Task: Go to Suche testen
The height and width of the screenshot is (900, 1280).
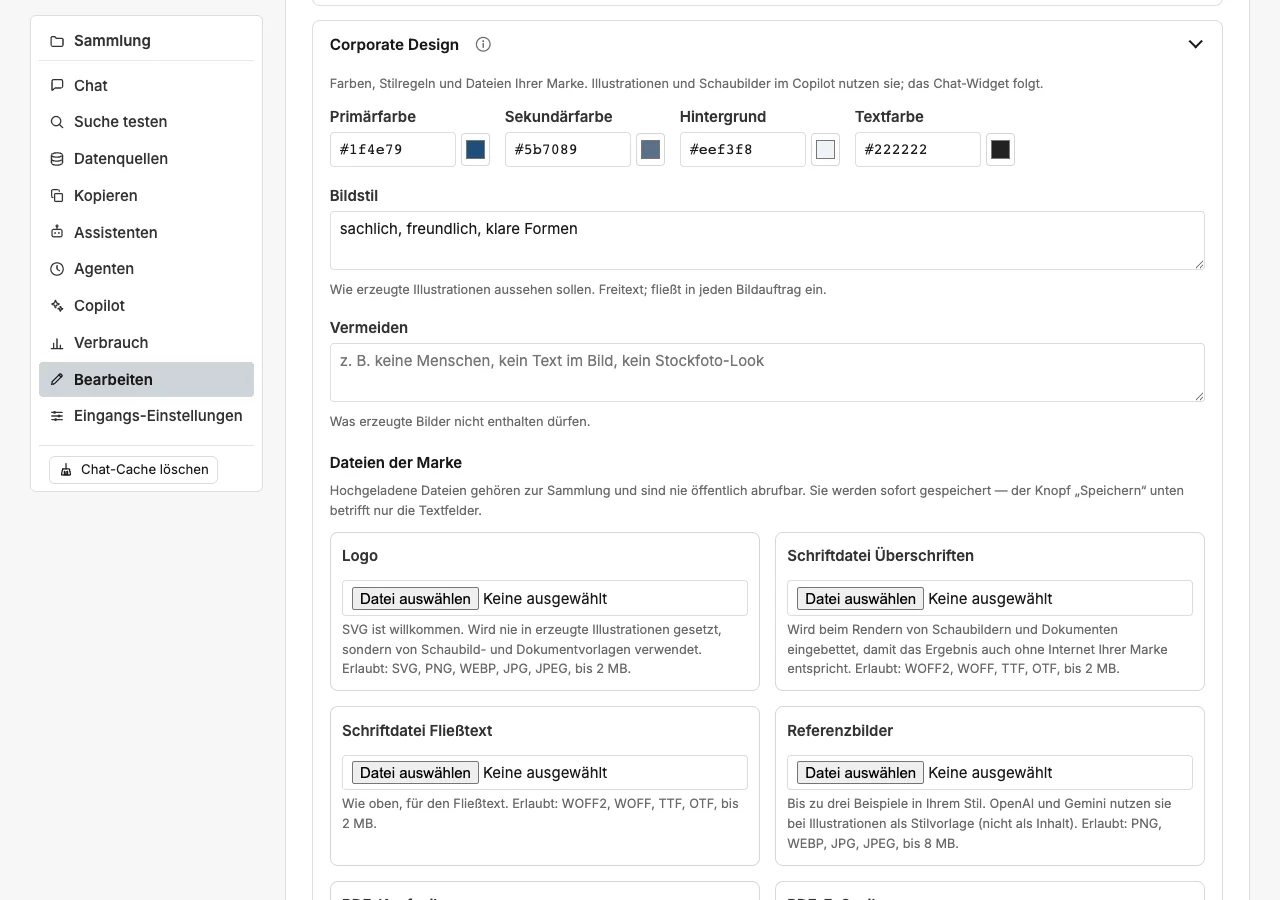Action: click(x=146, y=122)
